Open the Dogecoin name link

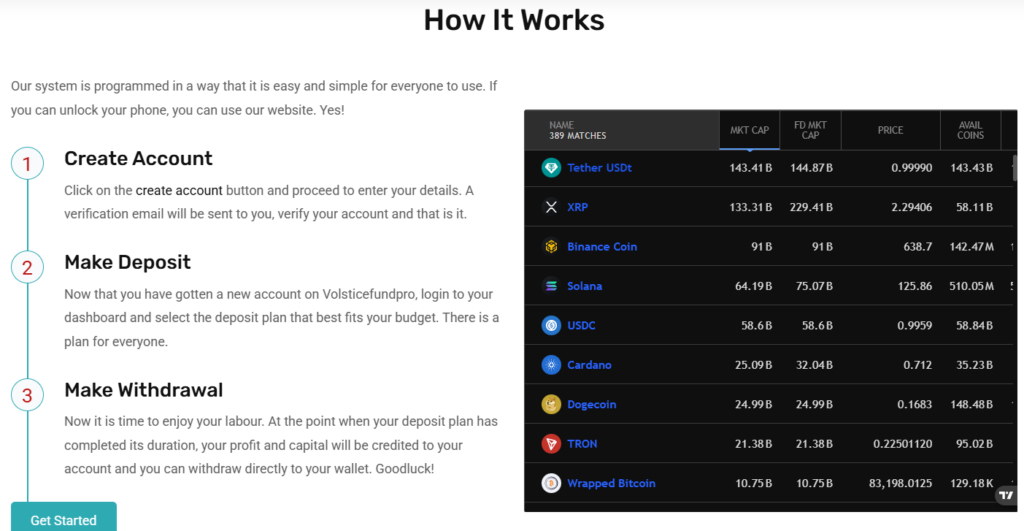(591, 404)
